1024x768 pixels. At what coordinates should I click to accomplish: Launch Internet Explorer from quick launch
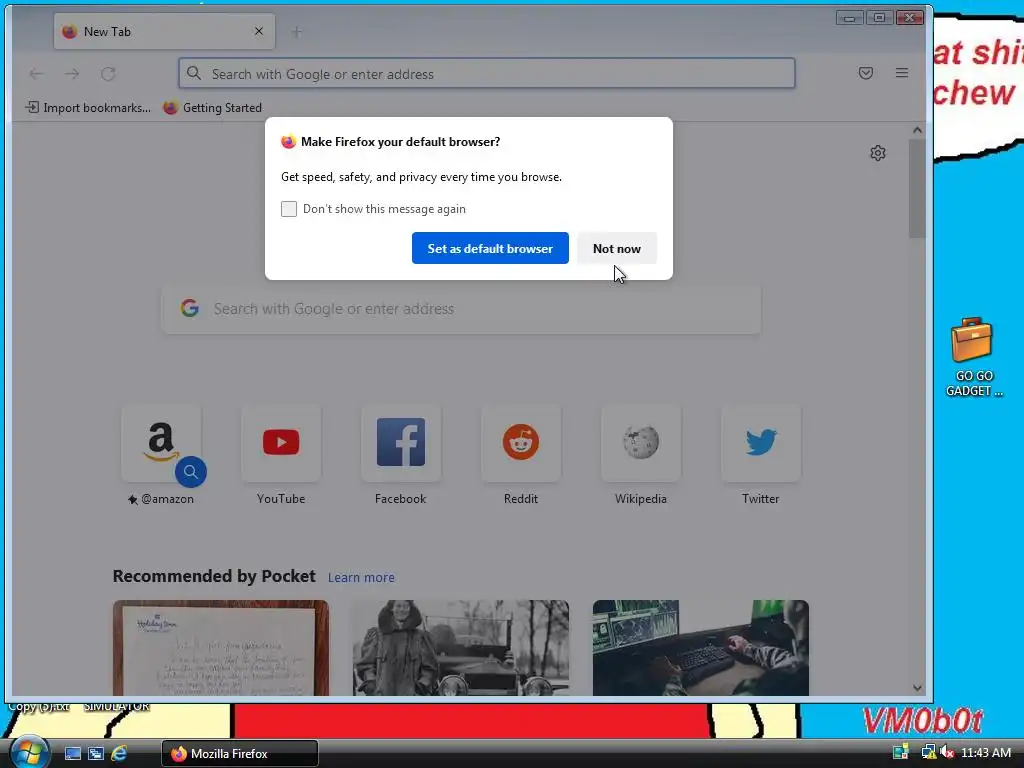coord(119,754)
